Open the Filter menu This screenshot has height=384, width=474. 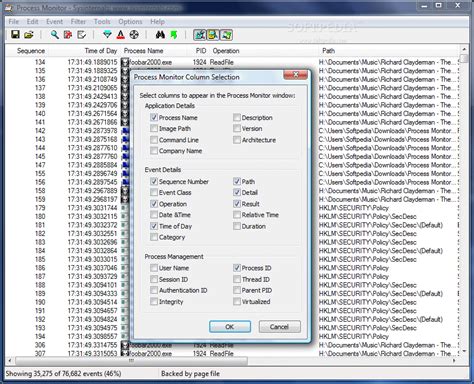[x=78, y=22]
